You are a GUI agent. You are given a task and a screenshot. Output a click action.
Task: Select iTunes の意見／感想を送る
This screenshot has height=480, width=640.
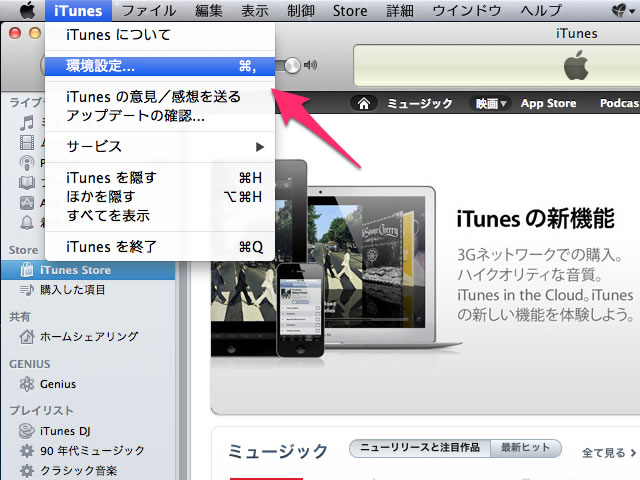pos(160,97)
